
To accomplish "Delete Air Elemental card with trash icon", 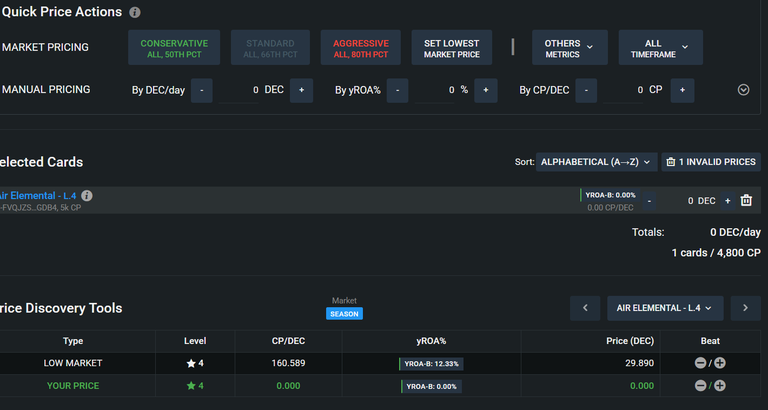I will click(x=746, y=200).
